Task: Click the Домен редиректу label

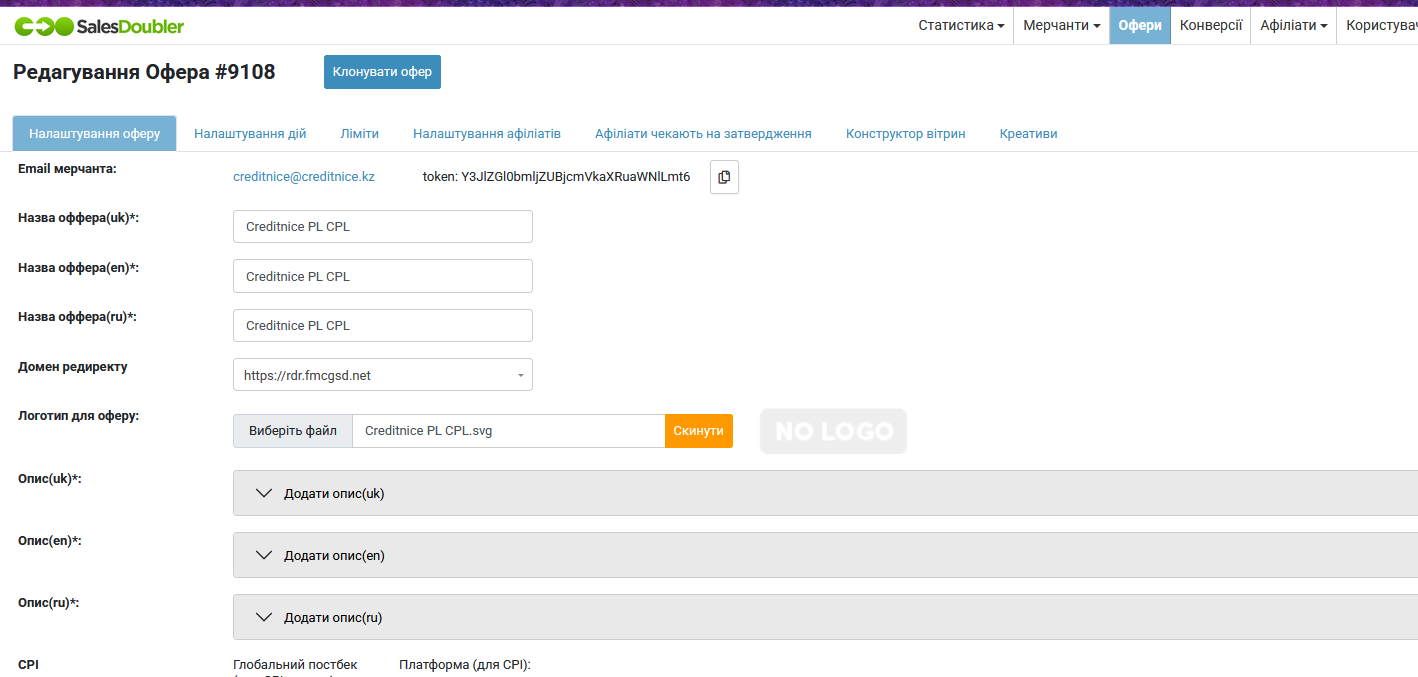Action: click(x=73, y=367)
